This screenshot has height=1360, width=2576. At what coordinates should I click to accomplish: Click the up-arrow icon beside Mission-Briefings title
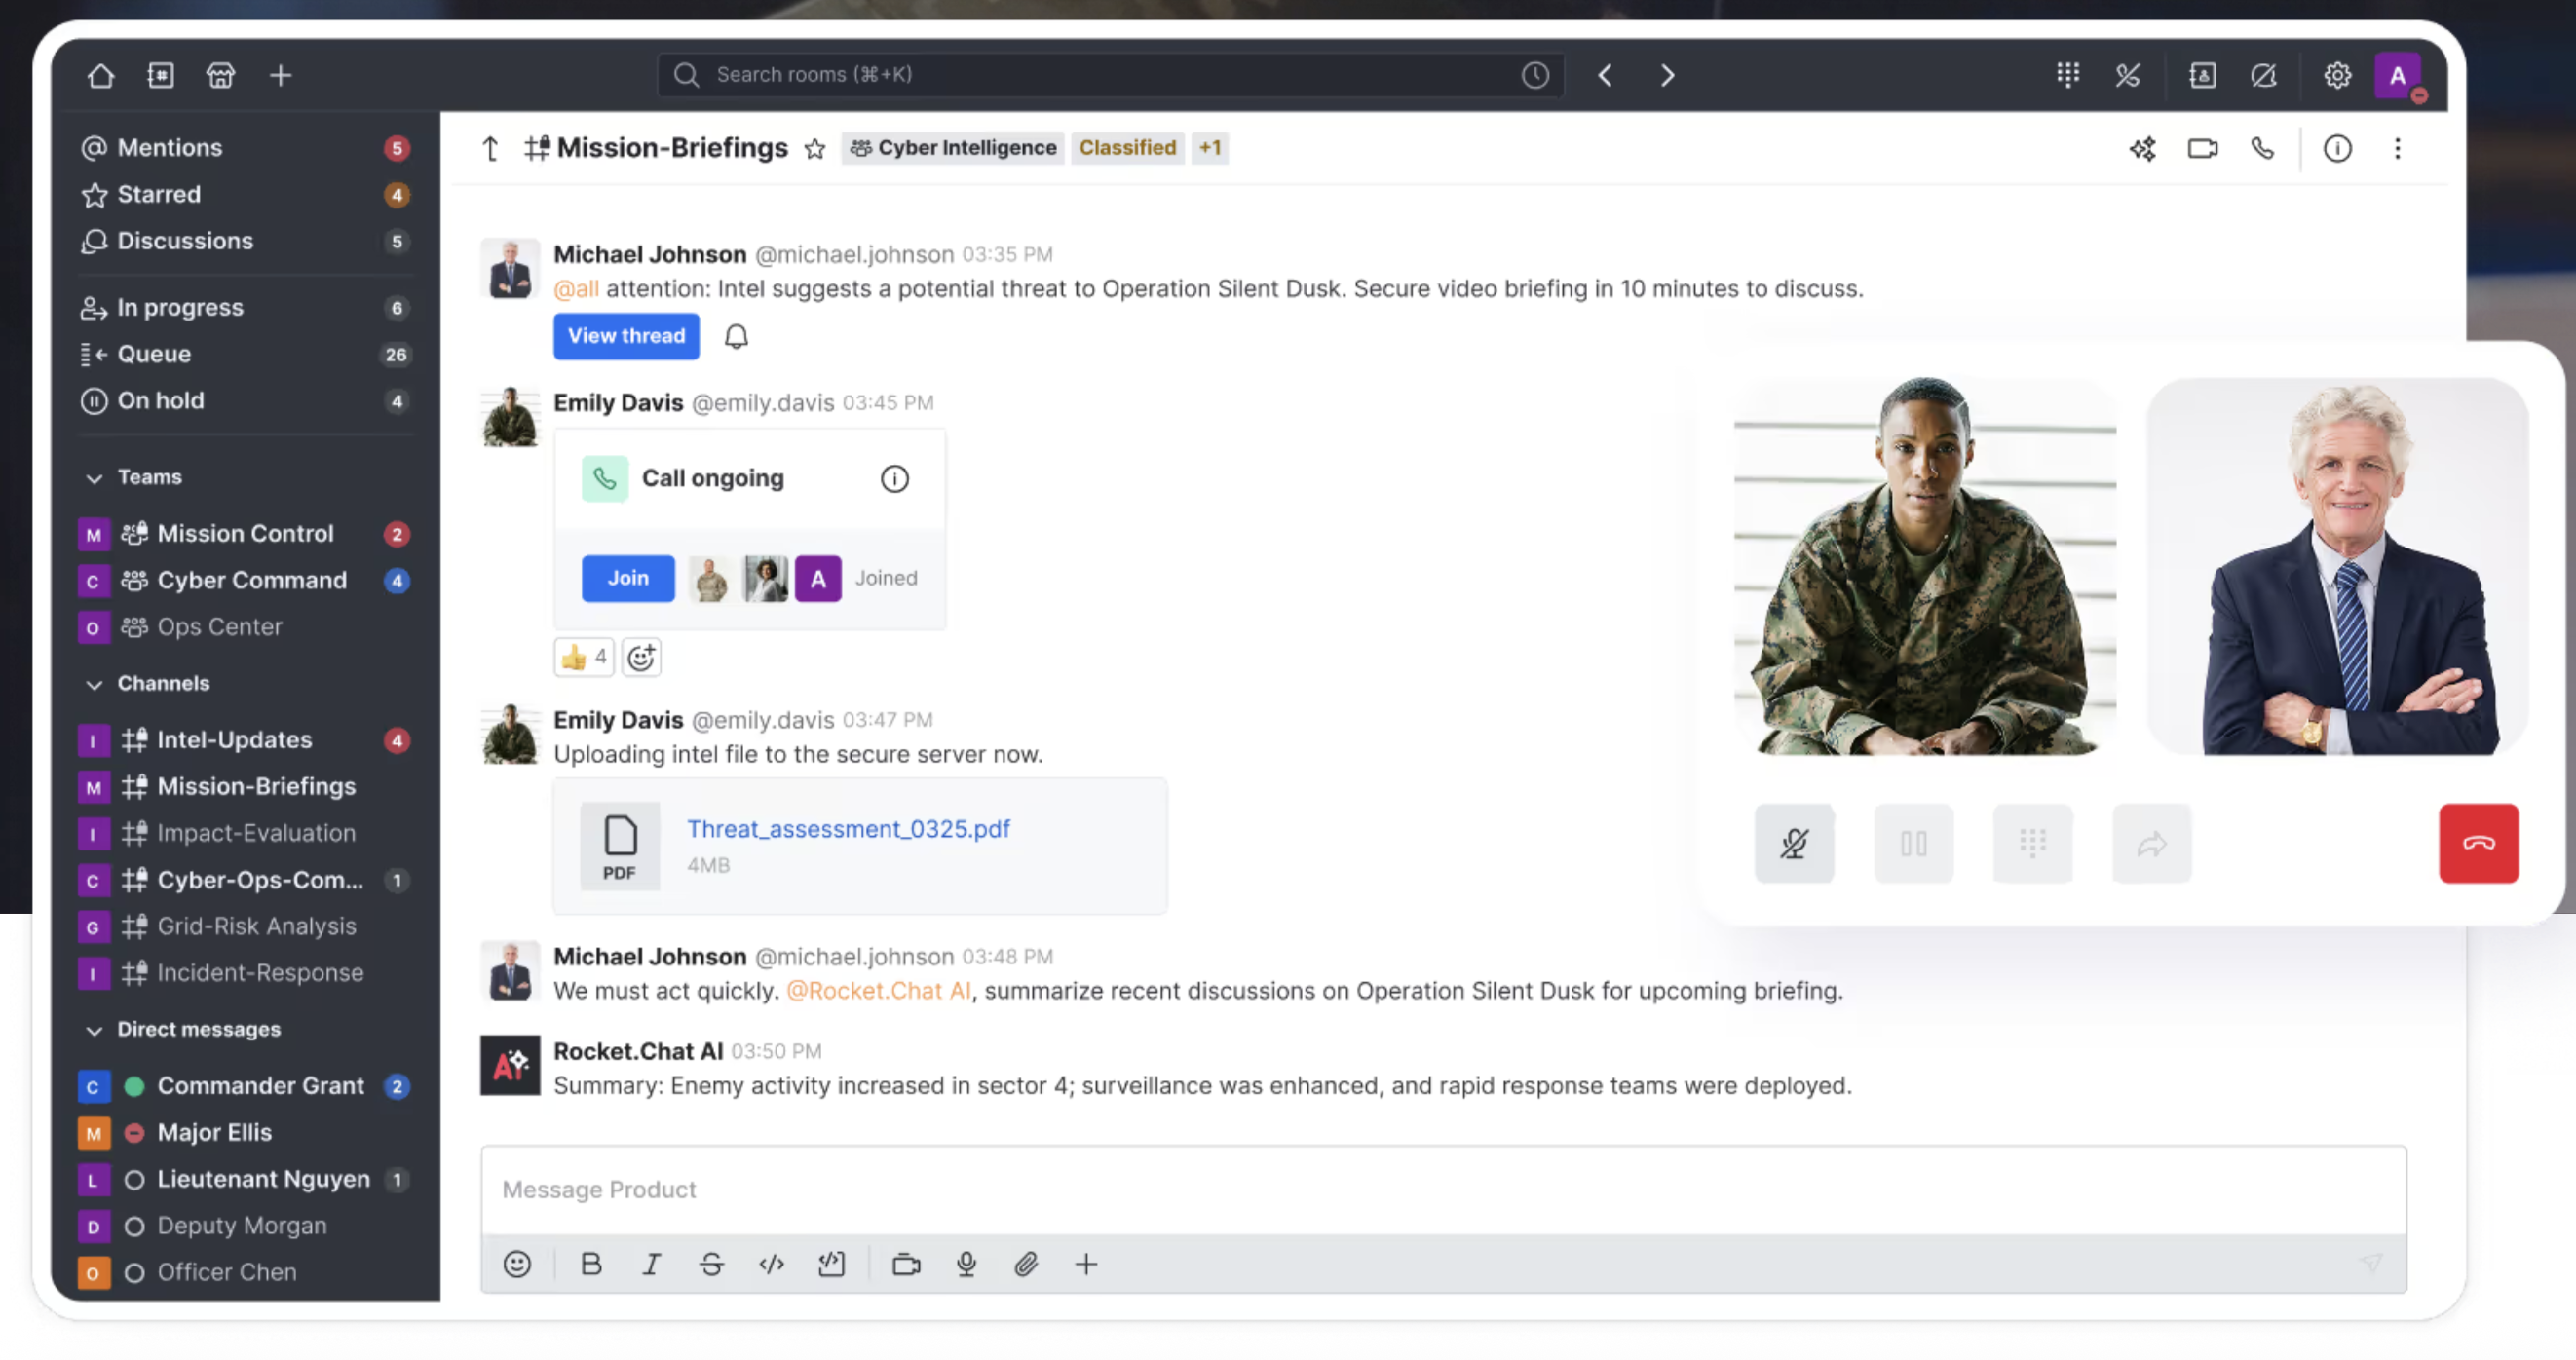coord(490,149)
